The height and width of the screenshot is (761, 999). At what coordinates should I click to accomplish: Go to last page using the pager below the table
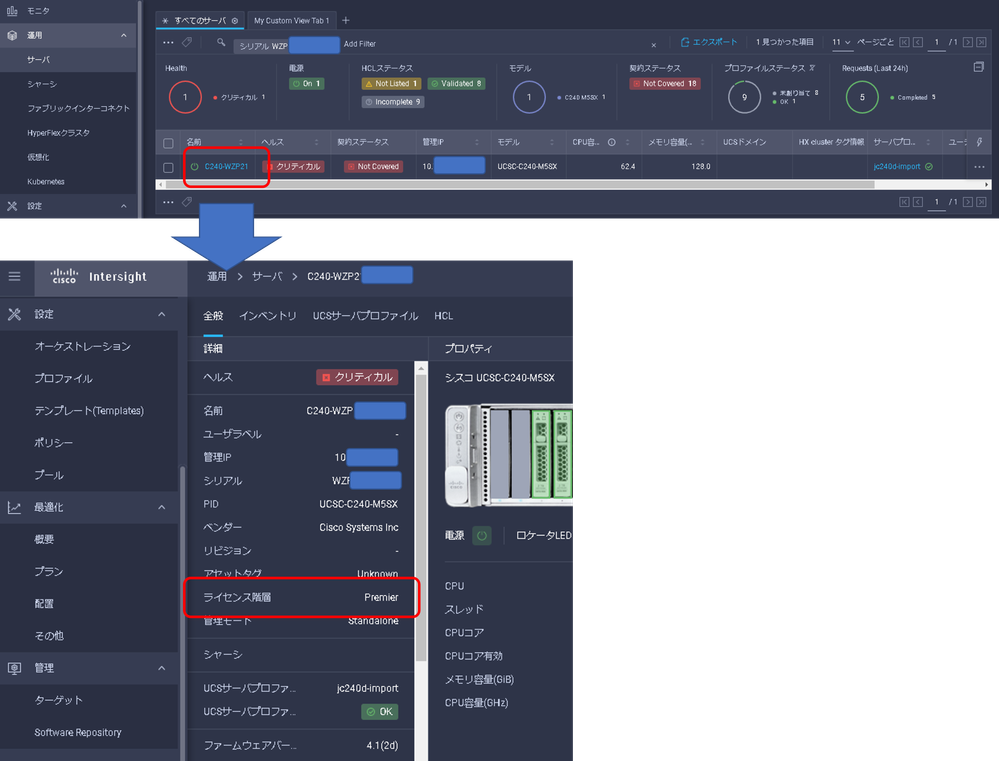[x=981, y=202]
